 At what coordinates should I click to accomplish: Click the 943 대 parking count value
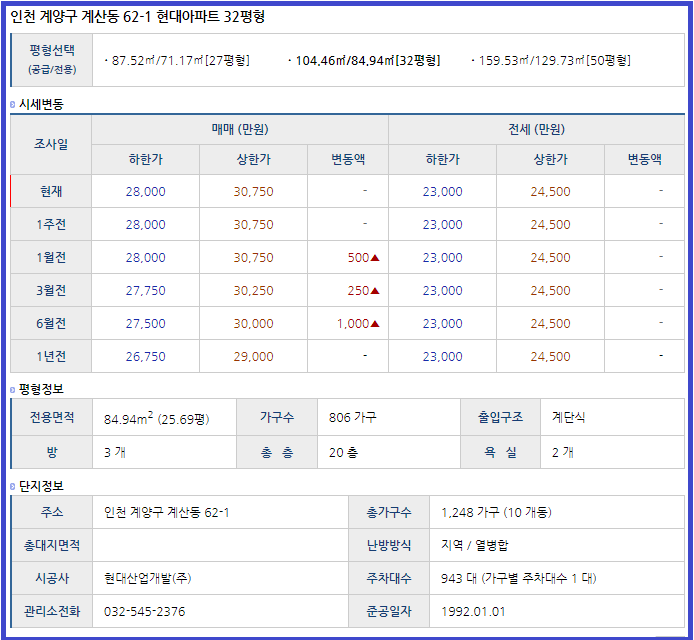click(518, 578)
